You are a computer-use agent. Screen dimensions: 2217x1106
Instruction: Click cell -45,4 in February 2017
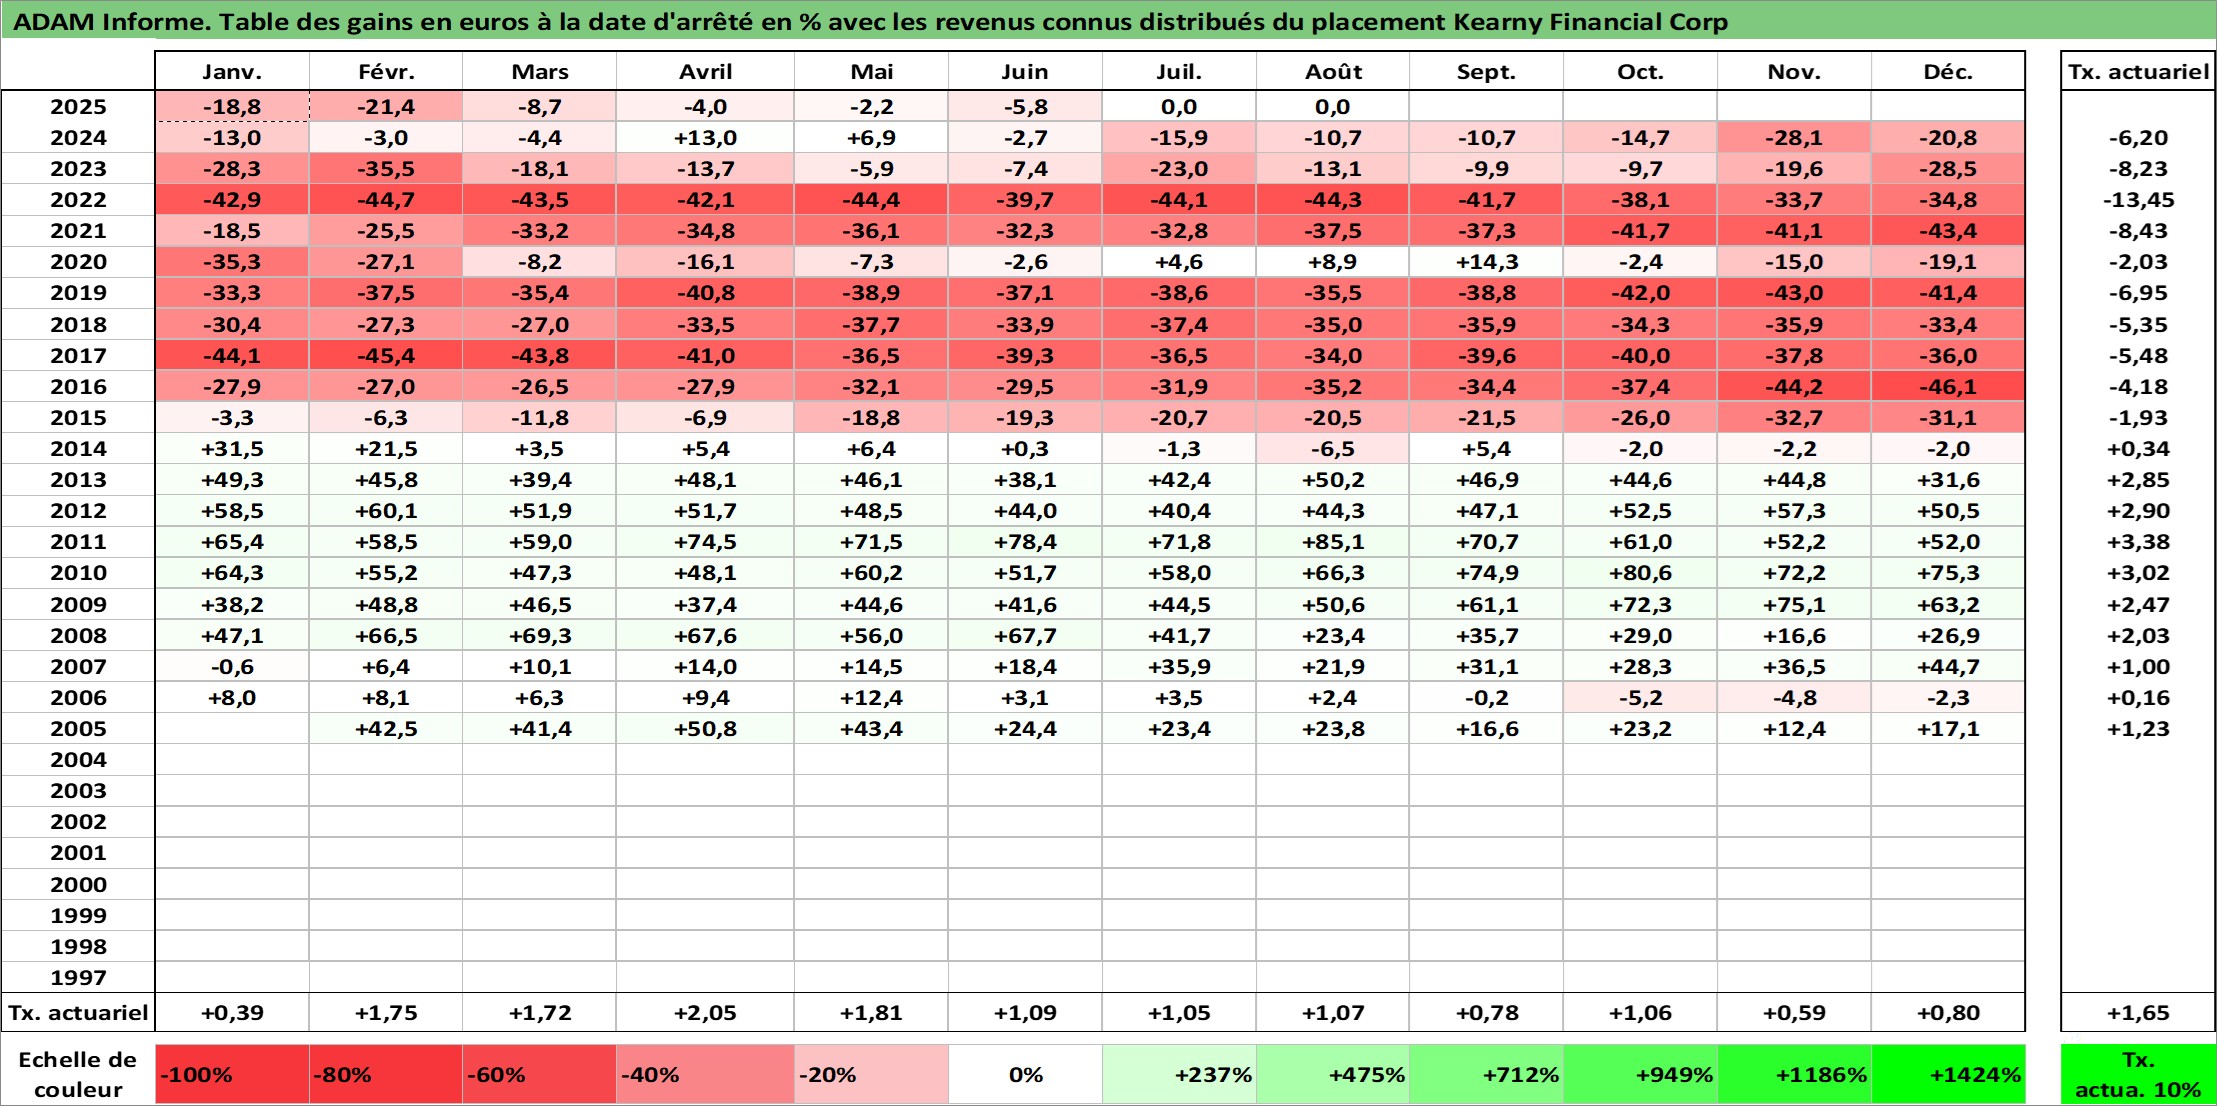click(x=386, y=356)
